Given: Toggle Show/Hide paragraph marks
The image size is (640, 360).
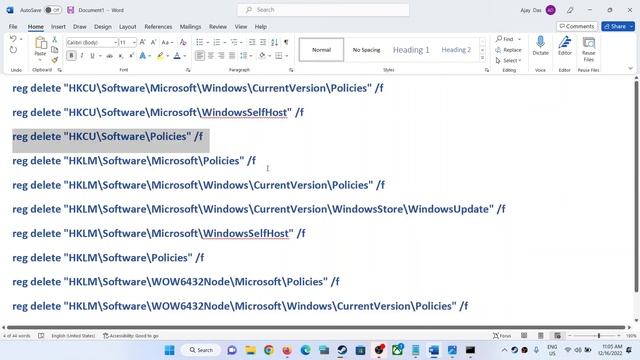Looking at the screenshot, I should pos(286,42).
